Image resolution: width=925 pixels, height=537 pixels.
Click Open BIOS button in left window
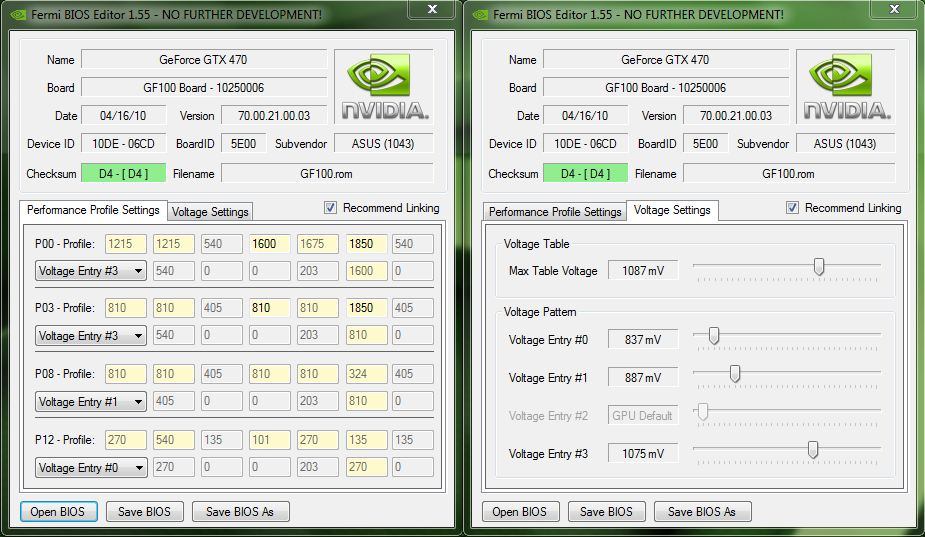pyautogui.click(x=58, y=512)
